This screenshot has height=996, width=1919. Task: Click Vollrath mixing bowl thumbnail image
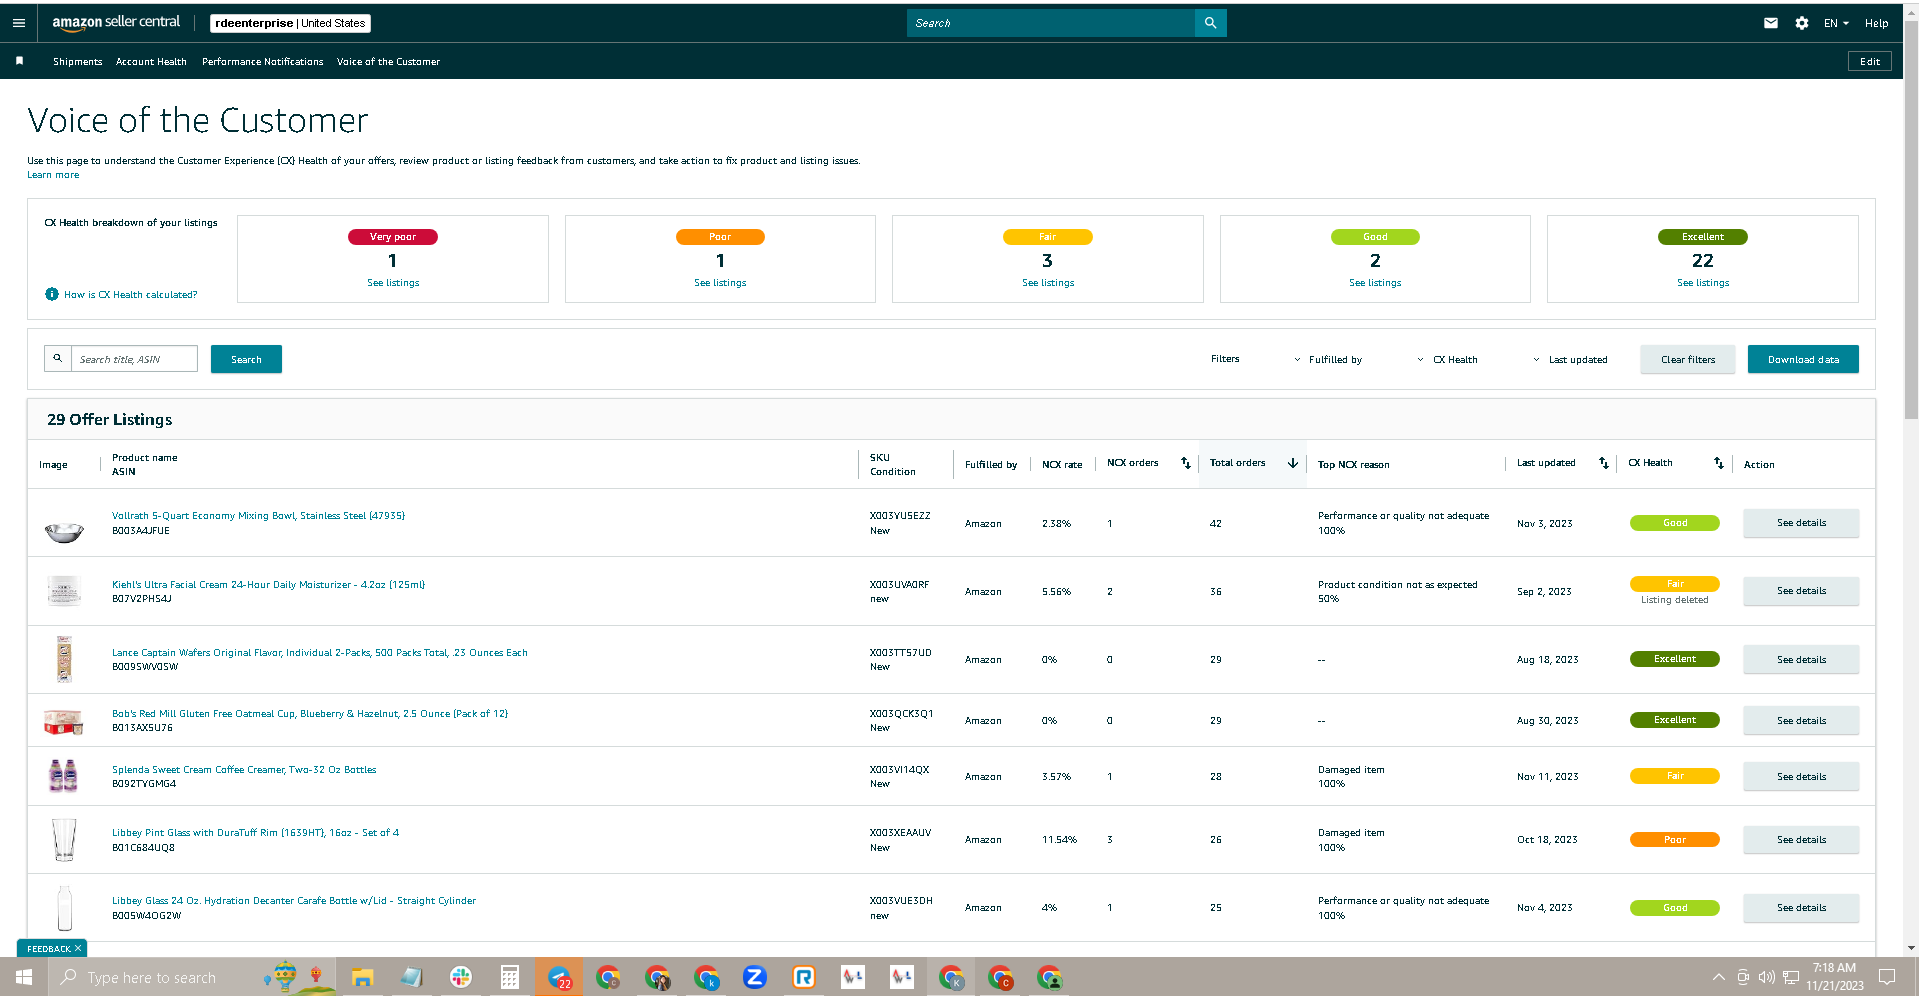64,530
